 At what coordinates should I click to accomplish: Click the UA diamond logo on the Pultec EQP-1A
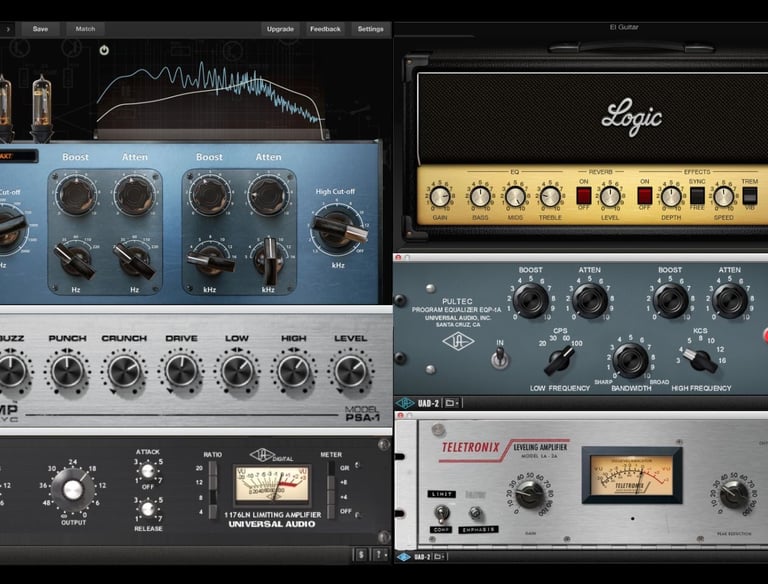click(x=458, y=341)
